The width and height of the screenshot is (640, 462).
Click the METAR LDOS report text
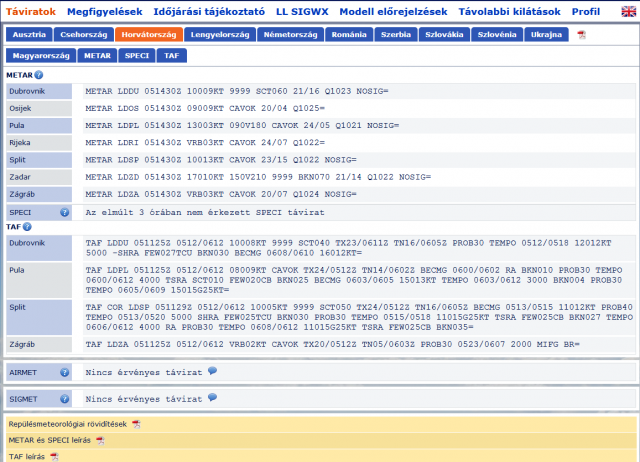(205, 108)
